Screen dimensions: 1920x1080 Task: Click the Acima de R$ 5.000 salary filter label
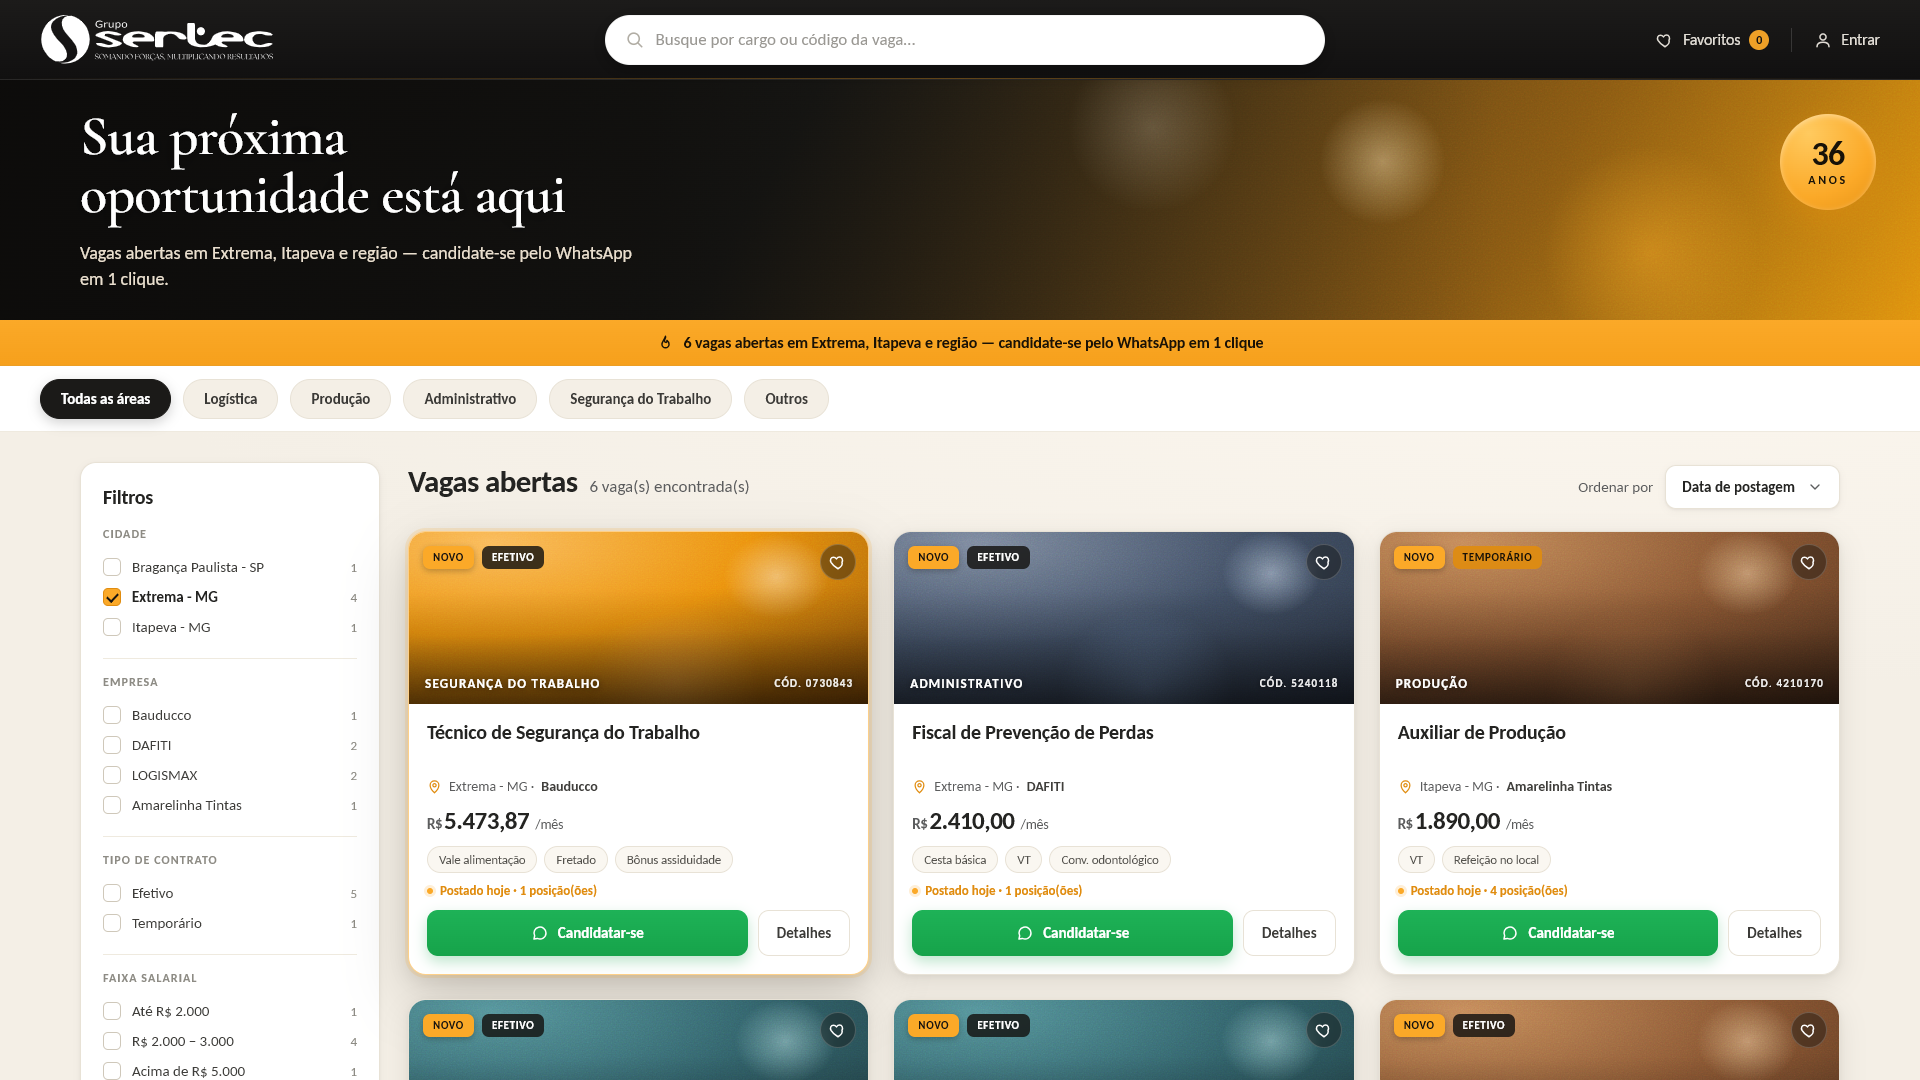tap(188, 1071)
